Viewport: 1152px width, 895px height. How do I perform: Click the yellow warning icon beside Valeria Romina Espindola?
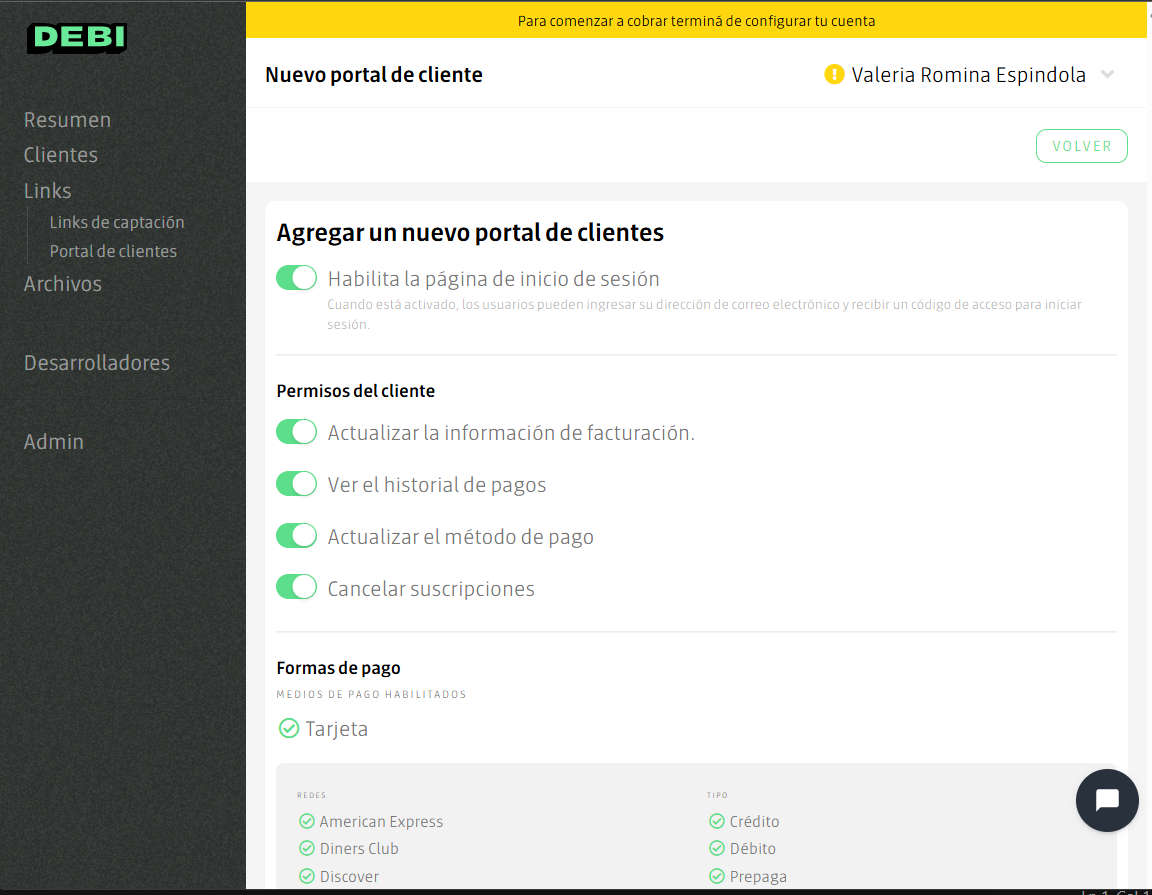click(x=834, y=74)
